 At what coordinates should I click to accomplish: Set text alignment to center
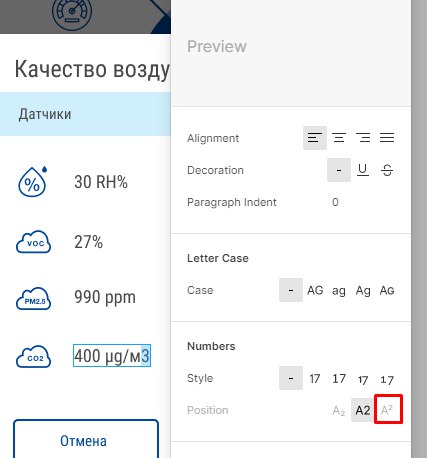339,138
